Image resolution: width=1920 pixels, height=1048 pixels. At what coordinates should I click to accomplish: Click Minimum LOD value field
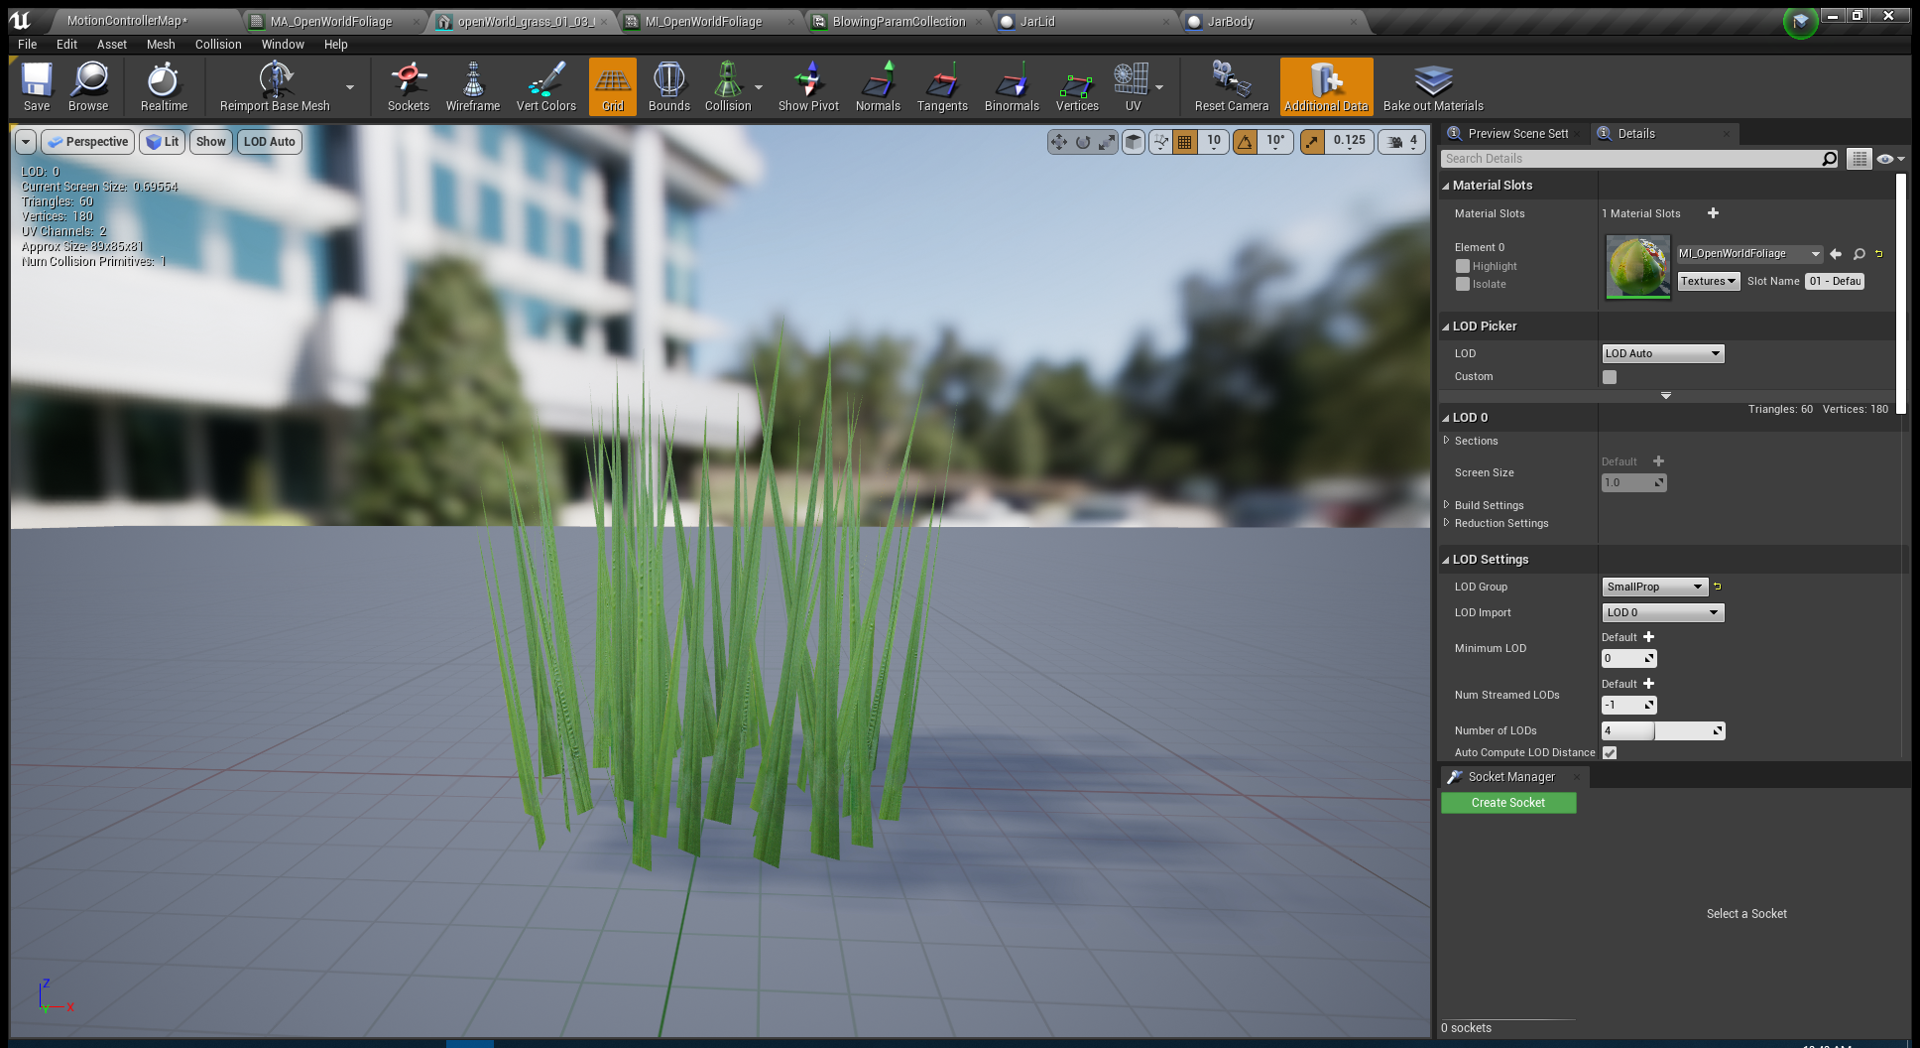1629,658
